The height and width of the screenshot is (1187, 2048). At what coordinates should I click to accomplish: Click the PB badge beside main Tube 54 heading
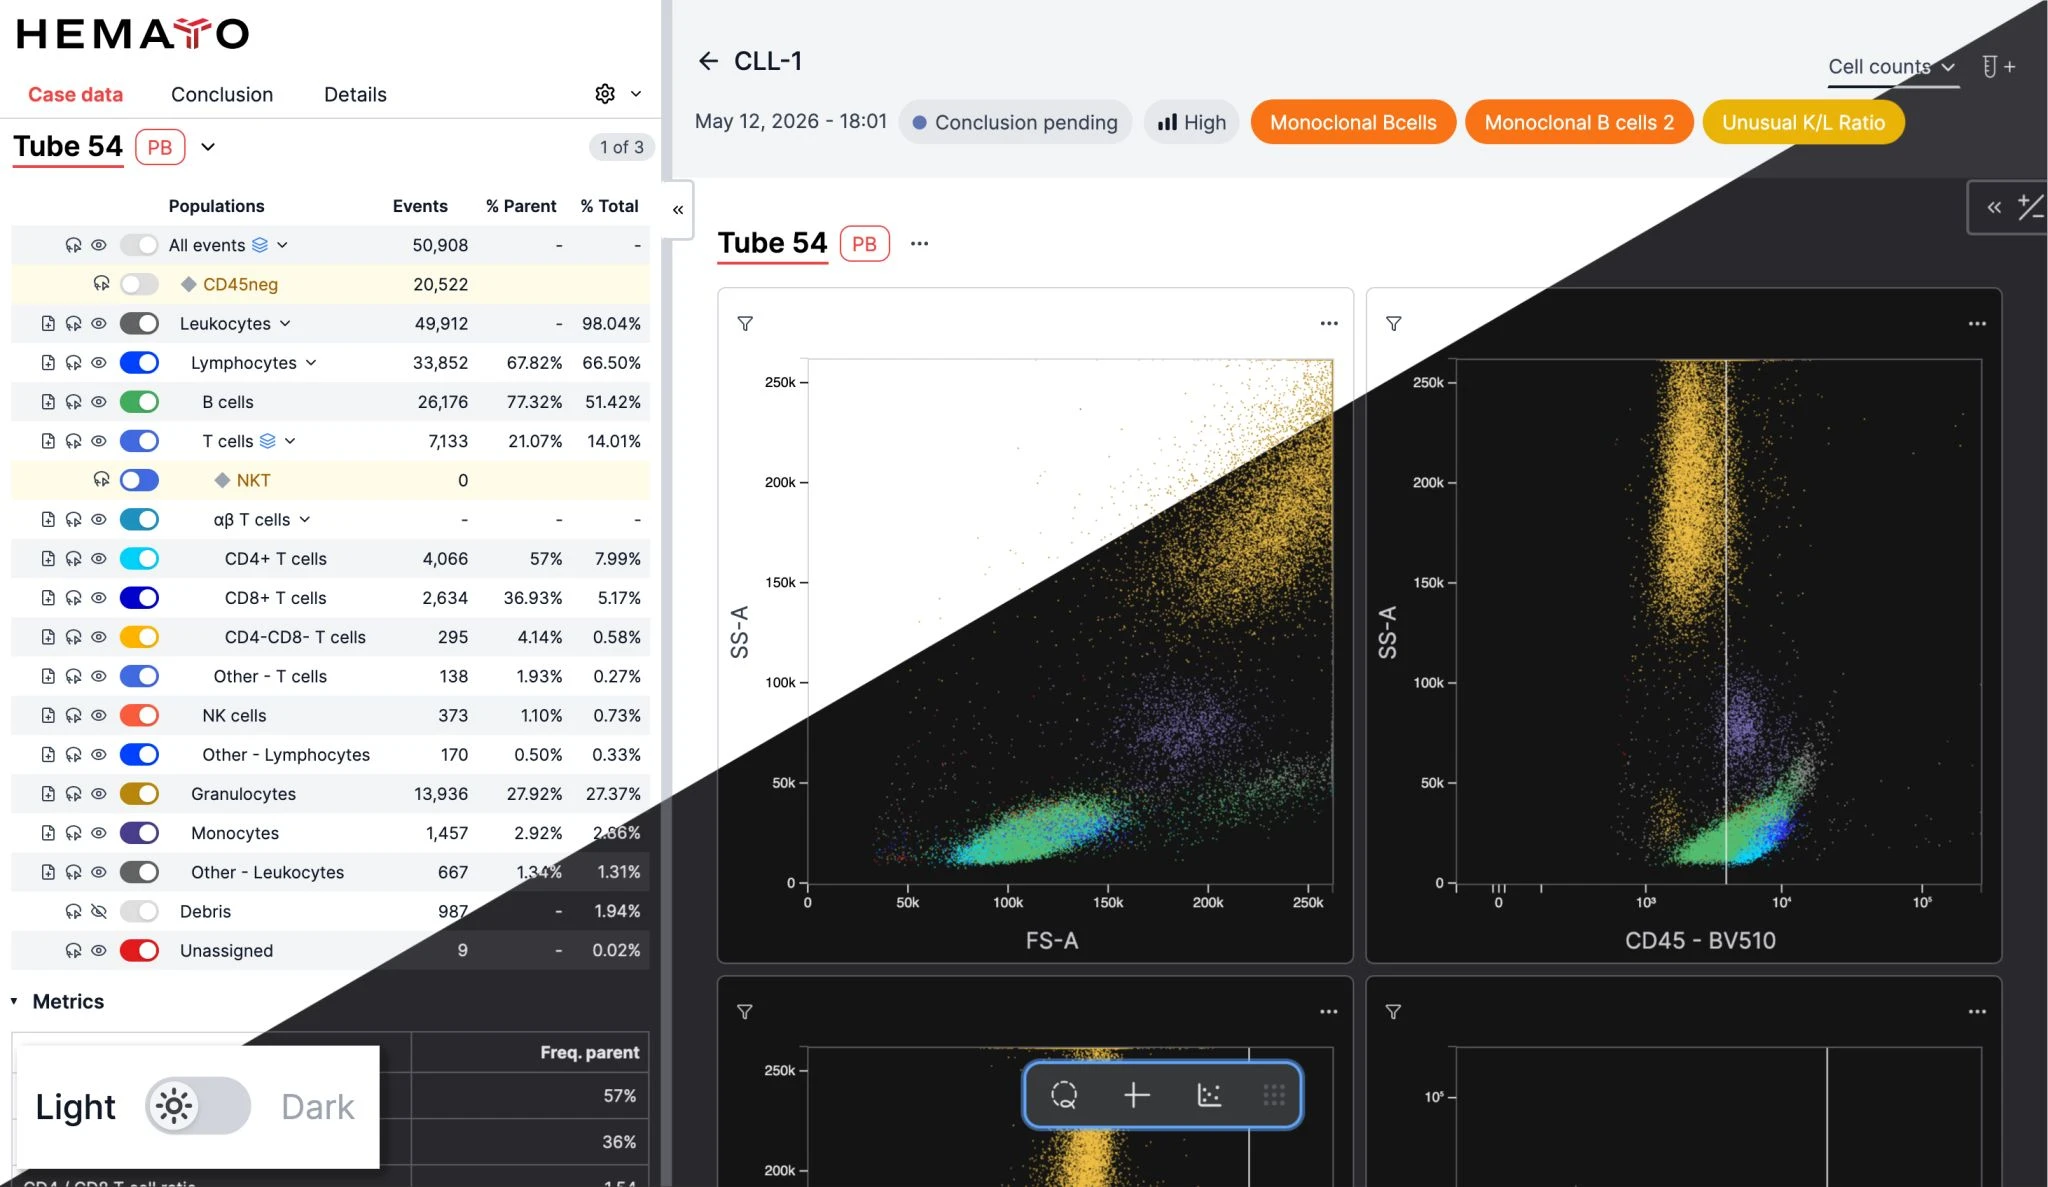pyautogui.click(x=864, y=243)
